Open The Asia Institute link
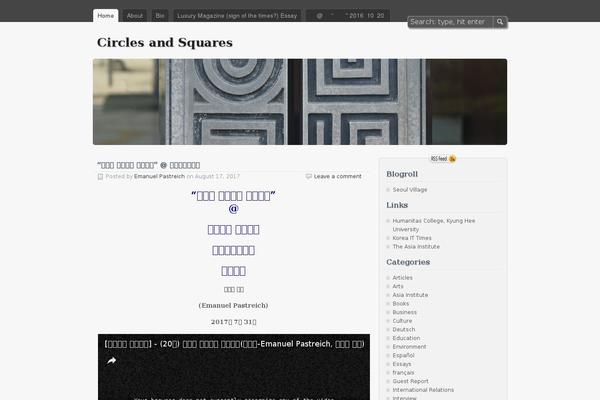600x400 pixels. coord(416,247)
